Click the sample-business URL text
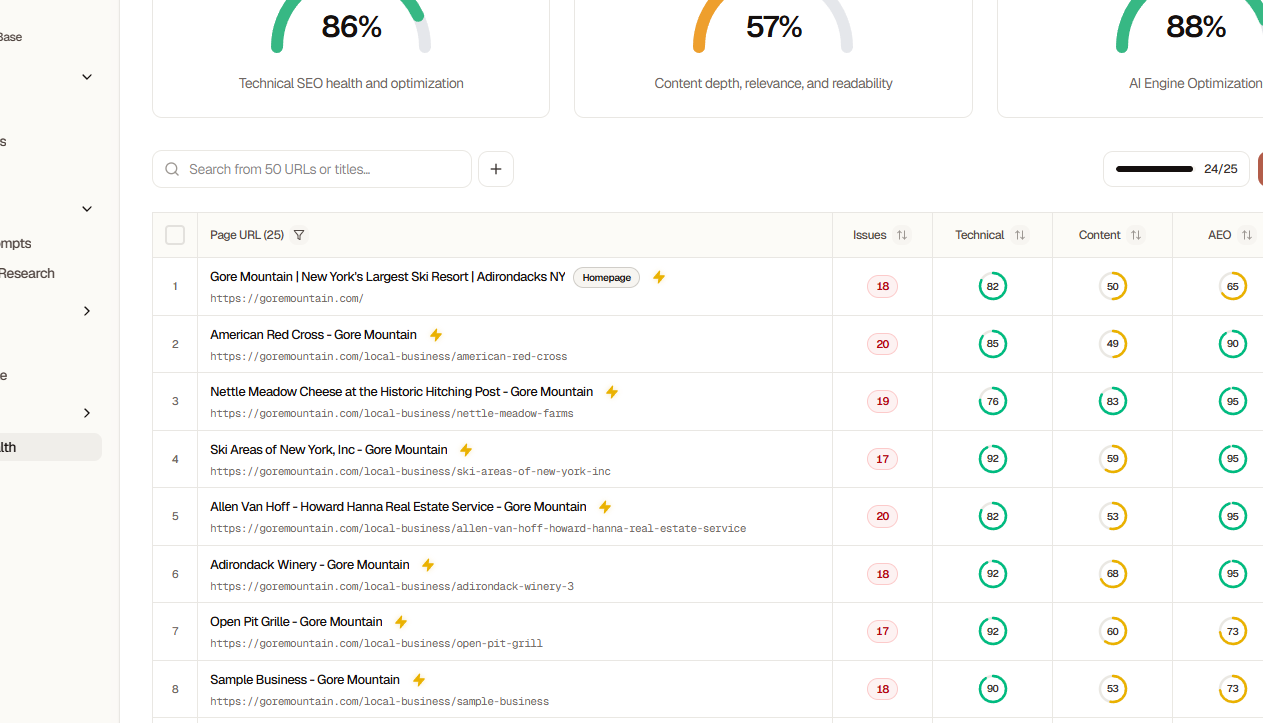 (x=379, y=702)
